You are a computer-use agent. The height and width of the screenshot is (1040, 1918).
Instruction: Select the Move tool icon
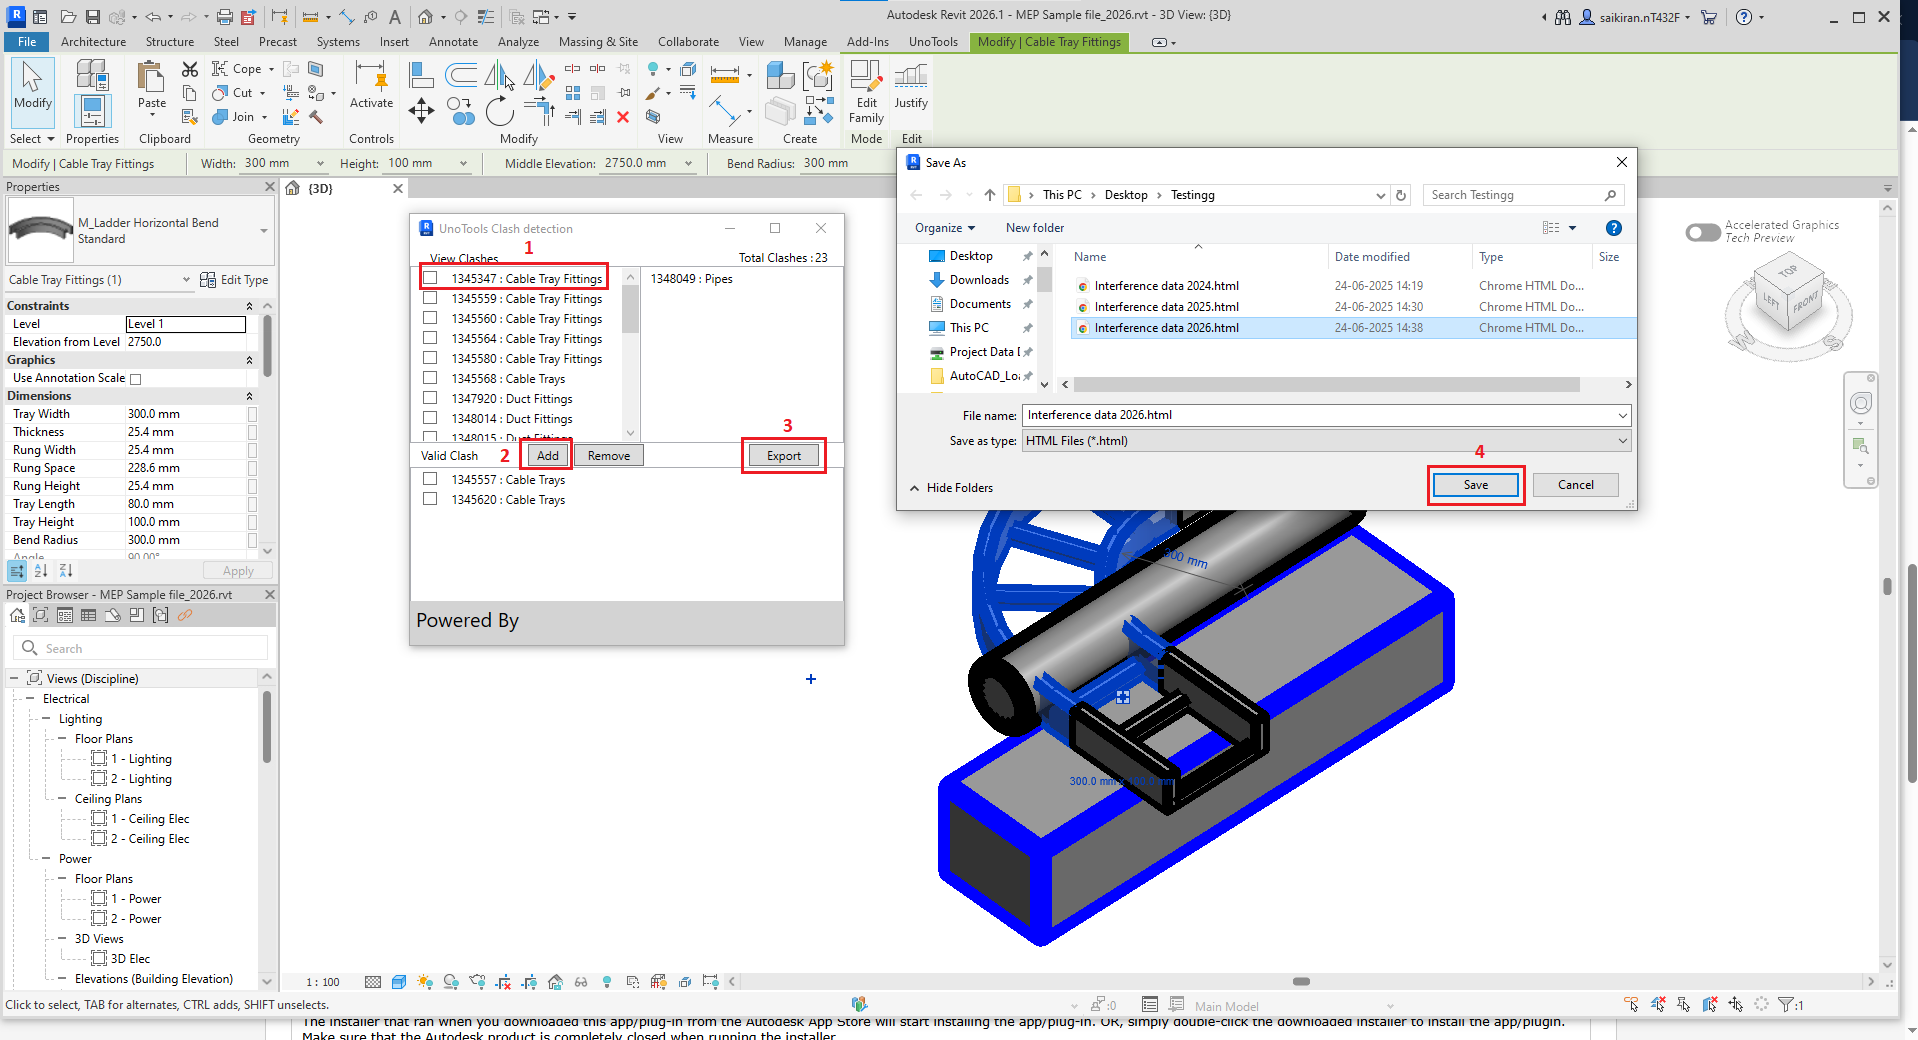(x=421, y=110)
